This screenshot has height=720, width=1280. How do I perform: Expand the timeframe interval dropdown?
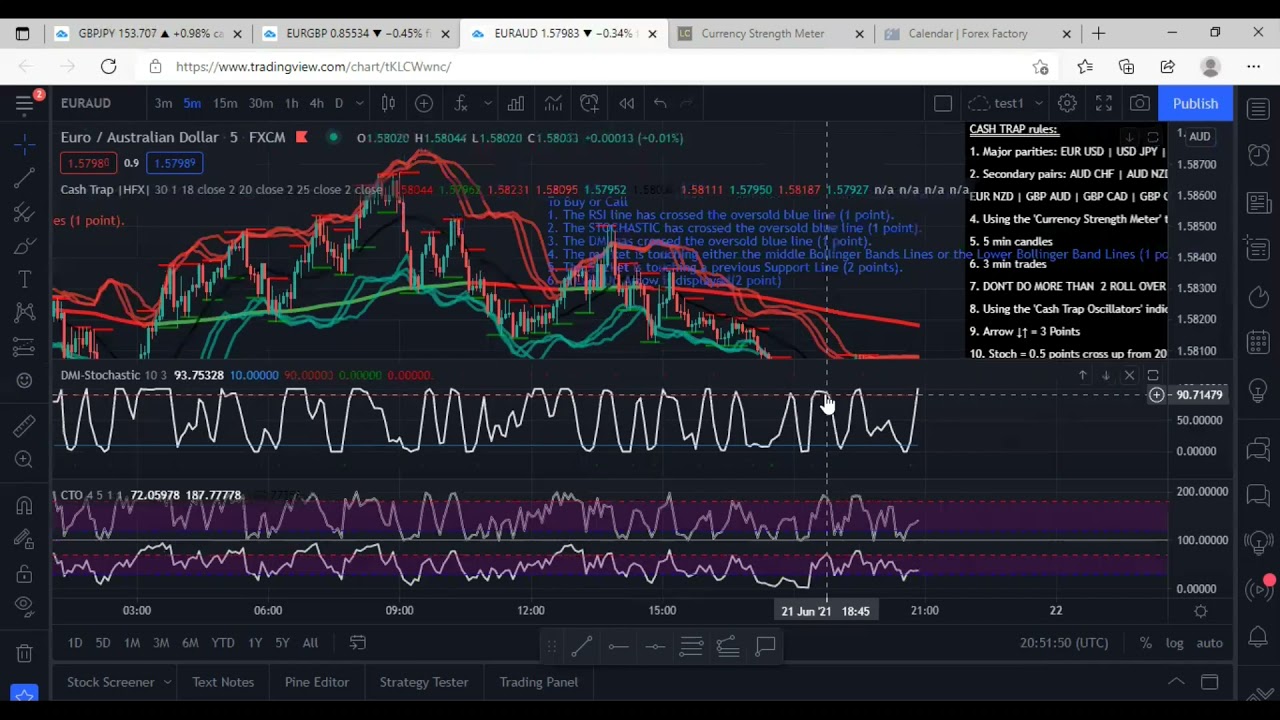pyautogui.click(x=360, y=103)
